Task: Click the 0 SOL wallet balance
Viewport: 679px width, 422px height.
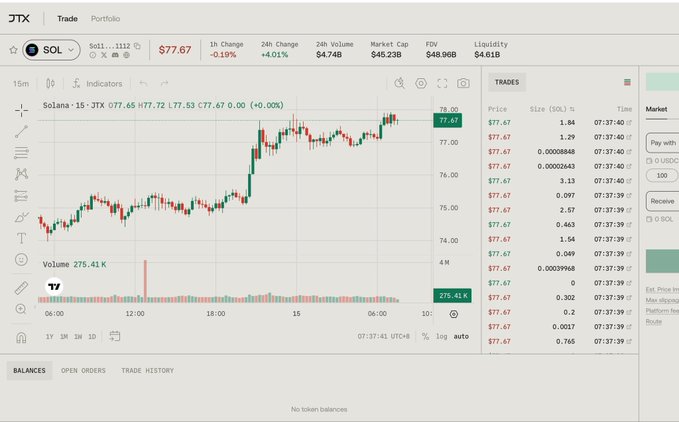Action: 660,219
